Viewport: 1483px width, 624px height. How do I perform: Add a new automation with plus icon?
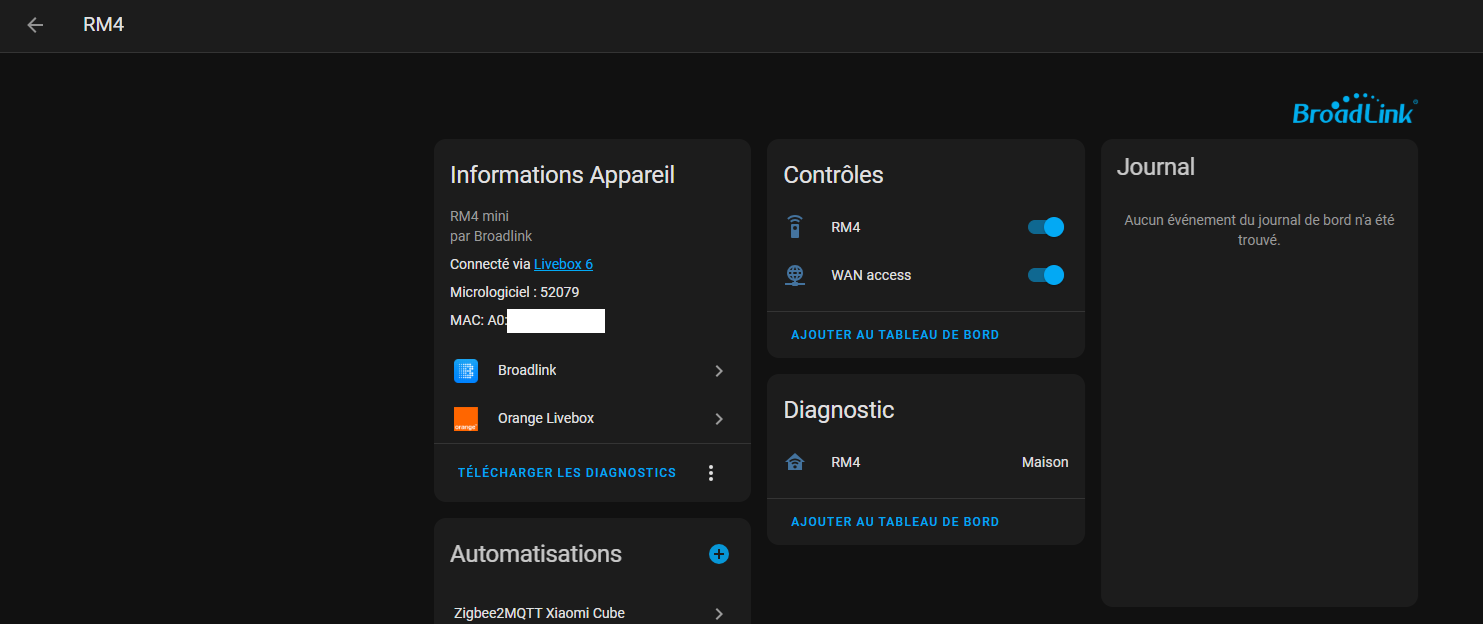(x=719, y=554)
